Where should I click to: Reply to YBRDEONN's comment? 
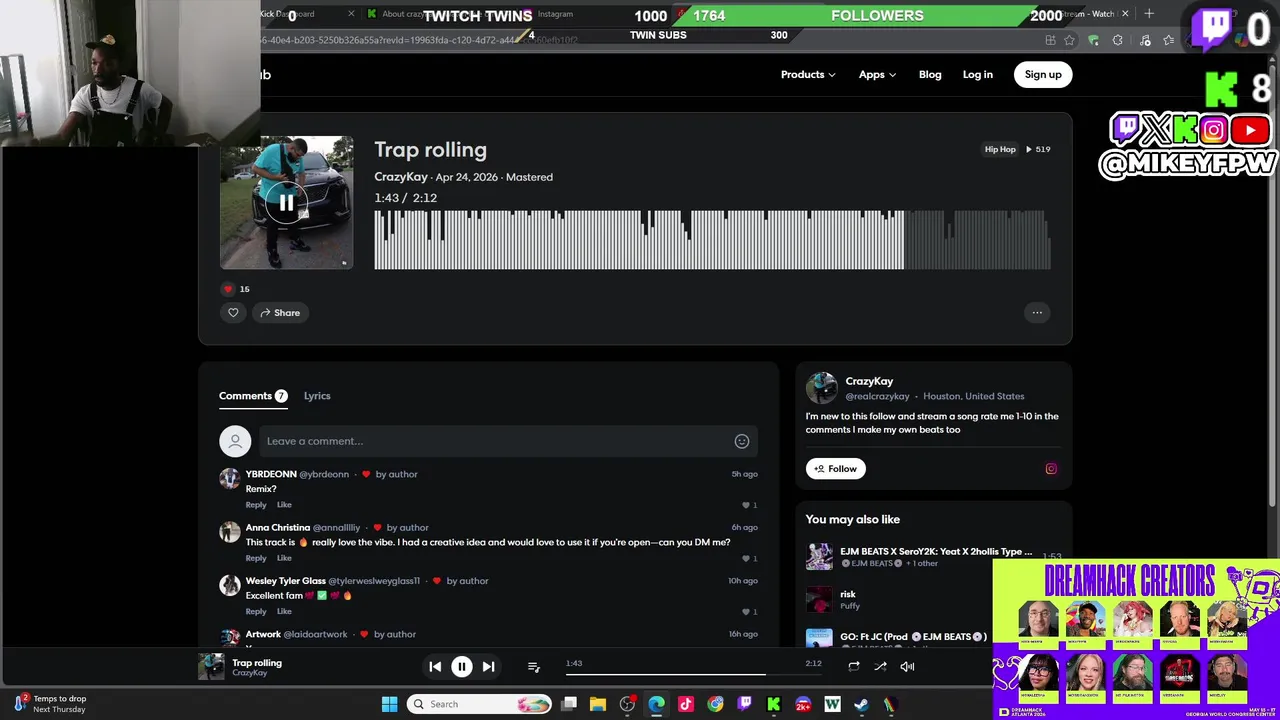[256, 505]
